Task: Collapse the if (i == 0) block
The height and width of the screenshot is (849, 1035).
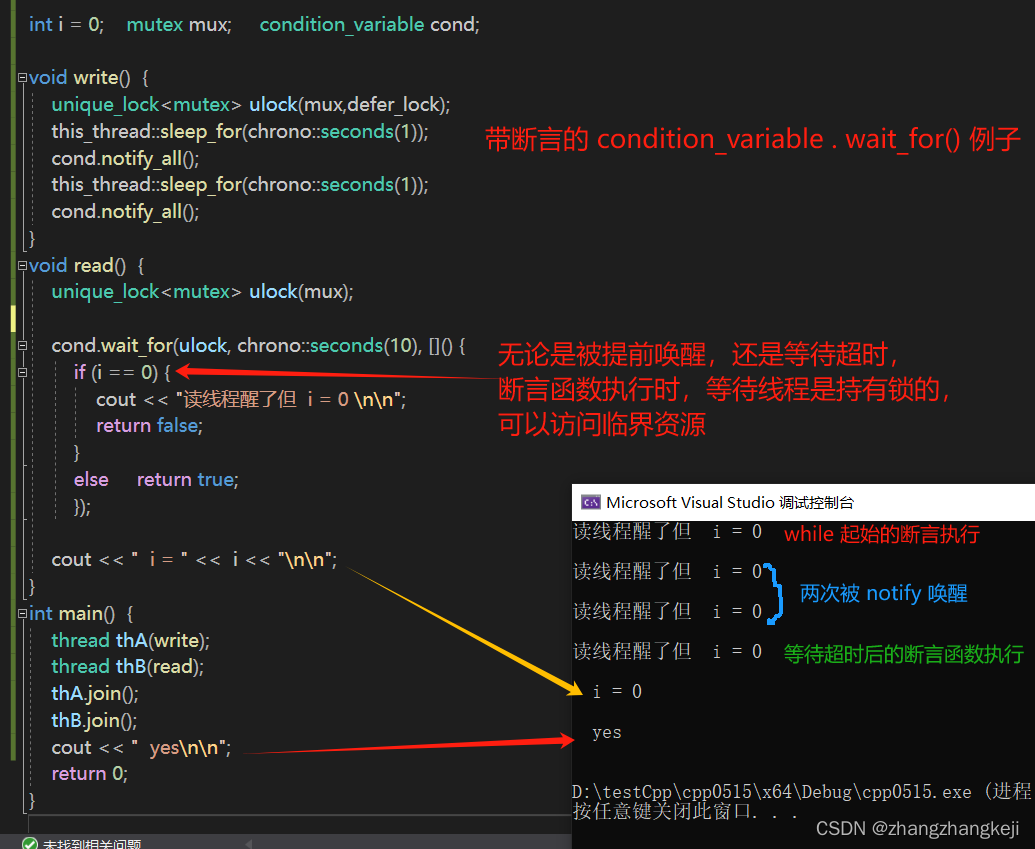Action: [x=22, y=372]
